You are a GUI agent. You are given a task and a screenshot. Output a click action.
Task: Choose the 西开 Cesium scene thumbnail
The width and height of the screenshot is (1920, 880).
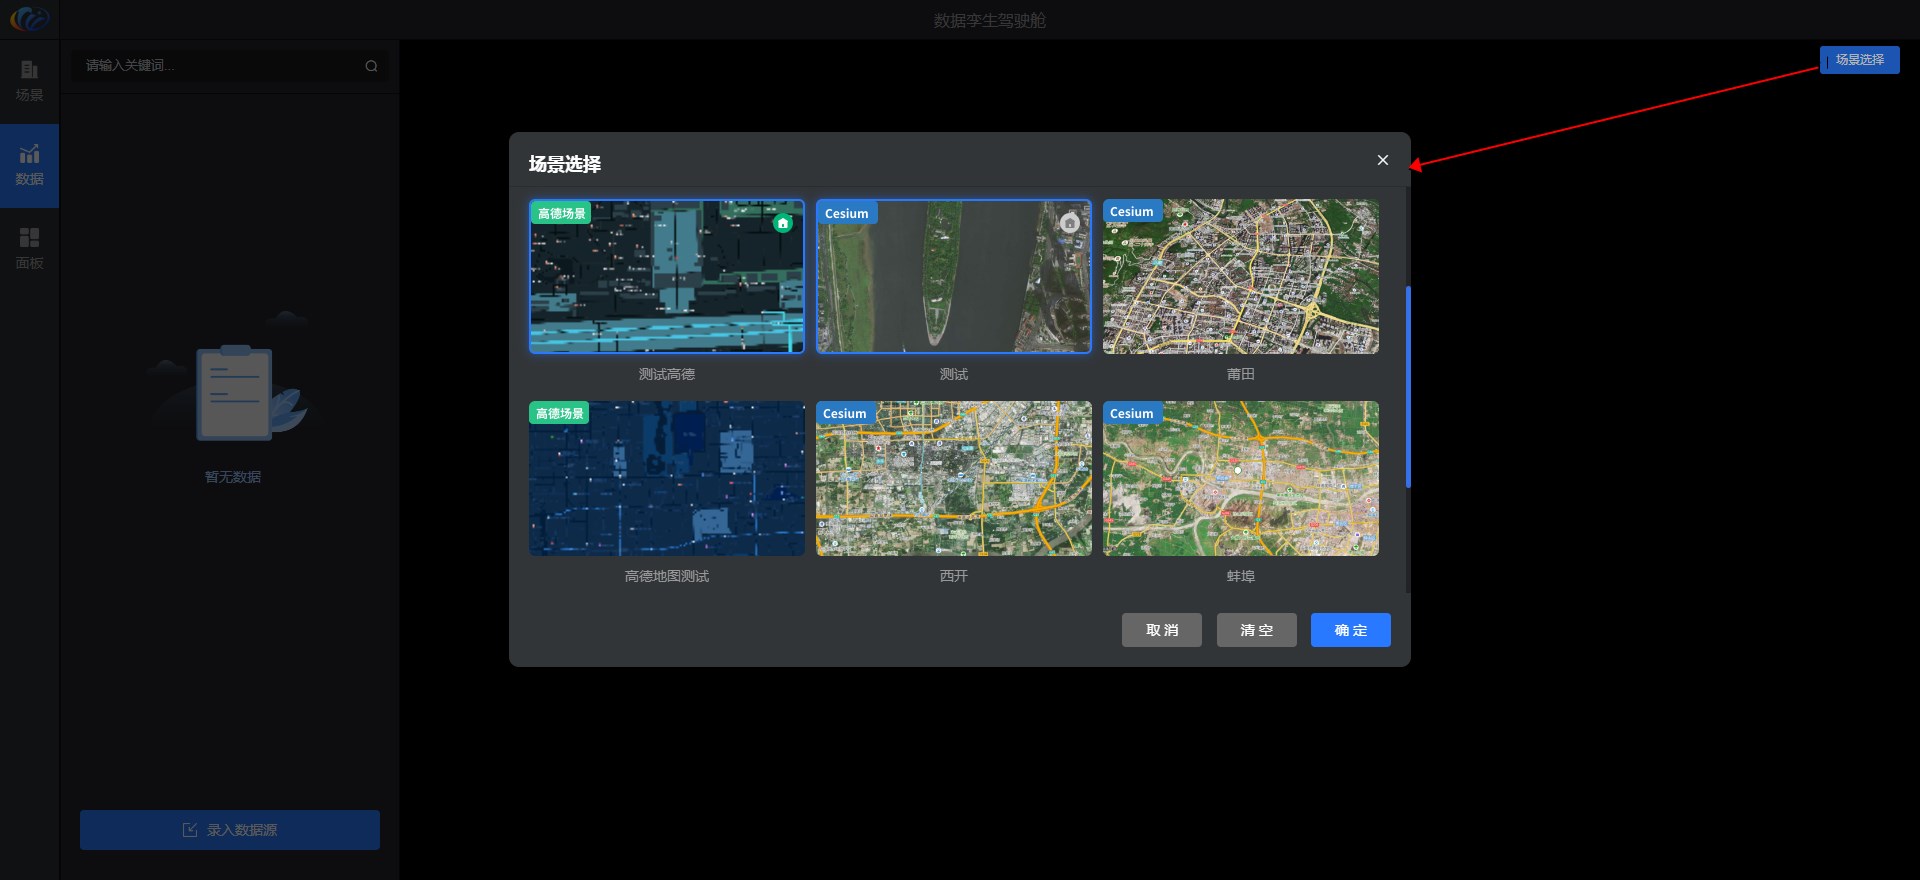(953, 479)
